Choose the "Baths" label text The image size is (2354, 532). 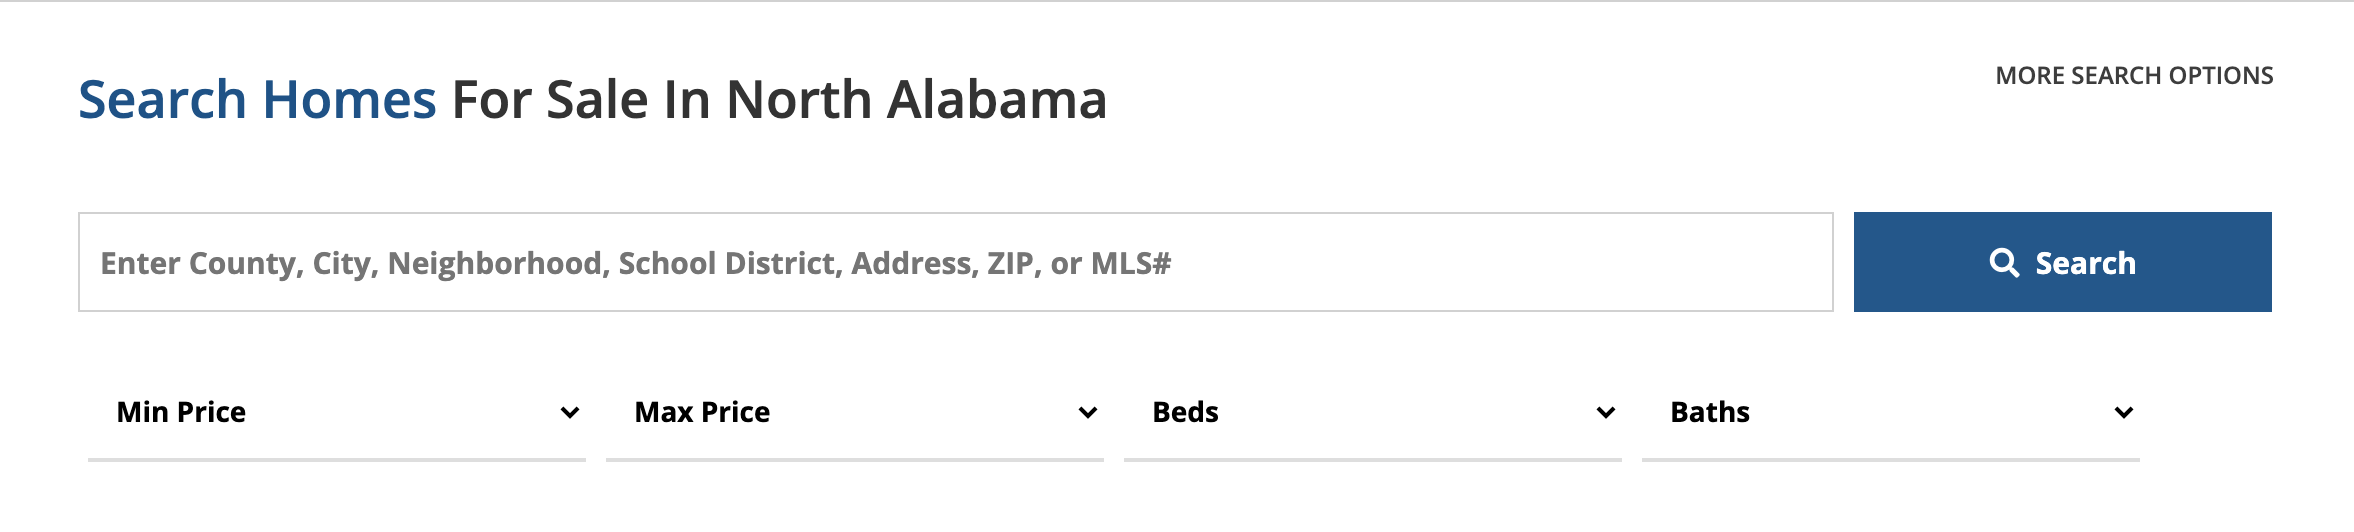1710,413
